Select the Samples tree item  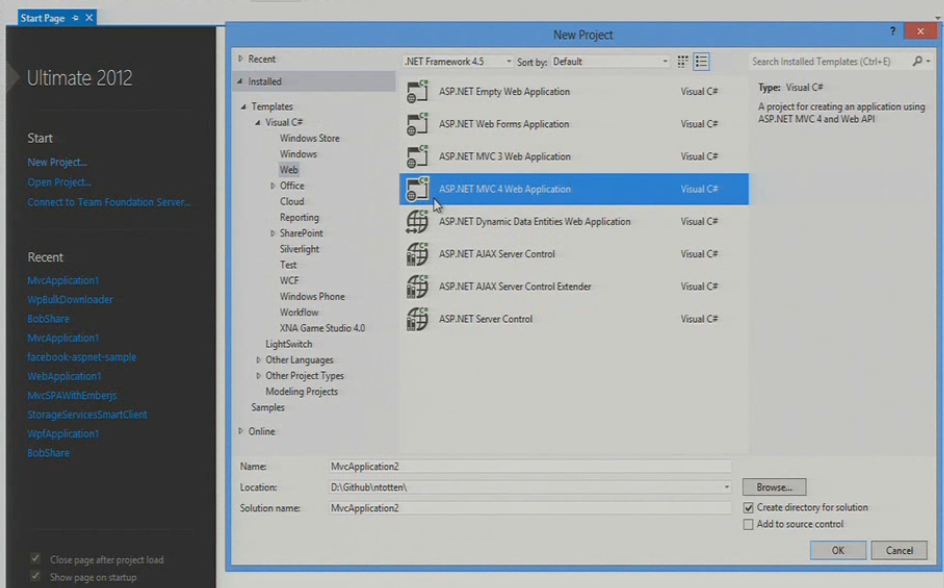[x=267, y=407]
